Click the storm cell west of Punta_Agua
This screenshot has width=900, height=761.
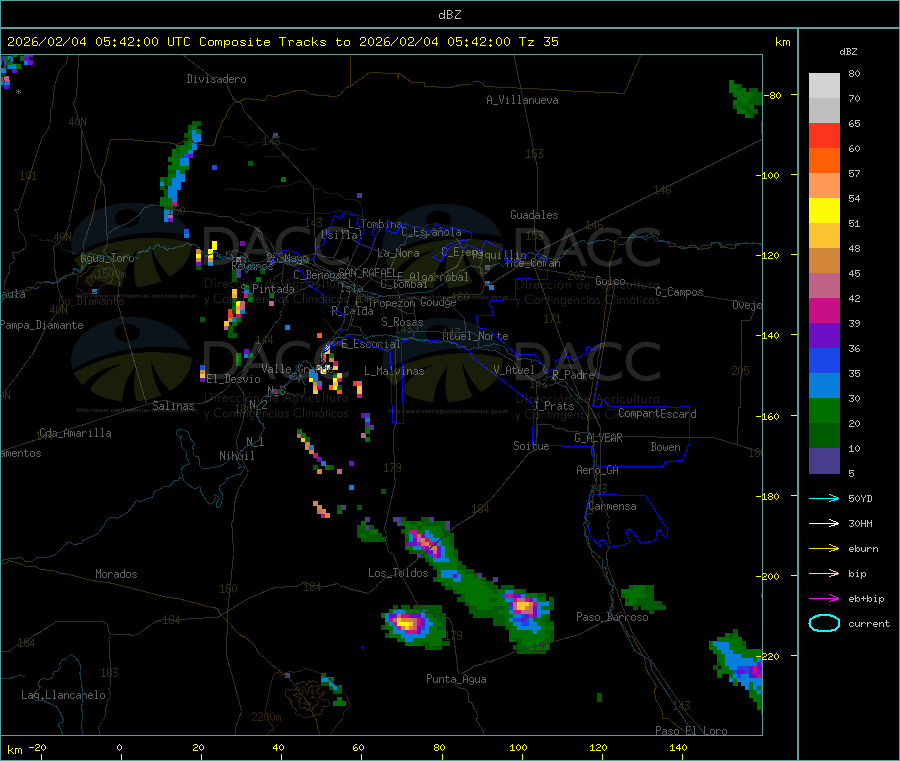pos(413,626)
